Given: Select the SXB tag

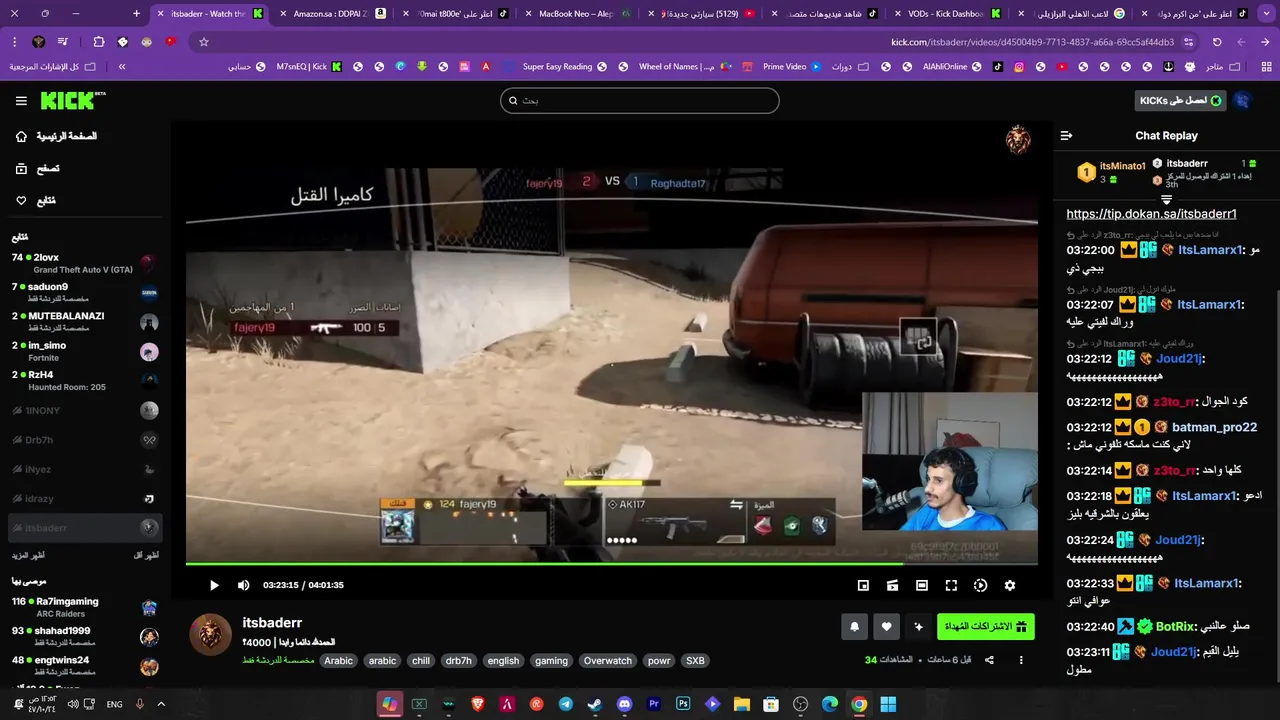Looking at the screenshot, I should (695, 661).
